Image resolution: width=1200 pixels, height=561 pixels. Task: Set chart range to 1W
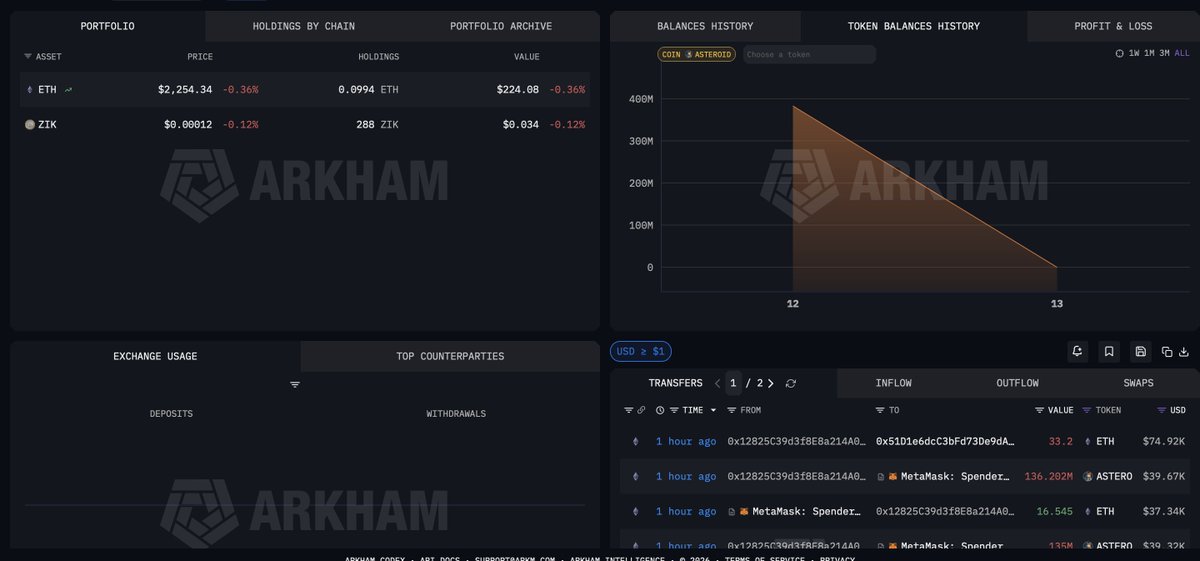[x=1134, y=53]
